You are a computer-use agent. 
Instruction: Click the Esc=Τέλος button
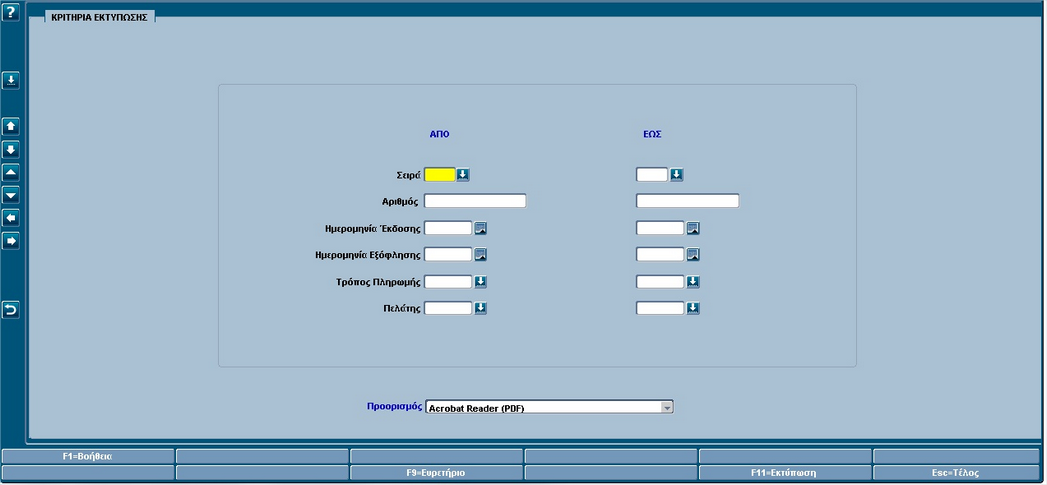956,473
